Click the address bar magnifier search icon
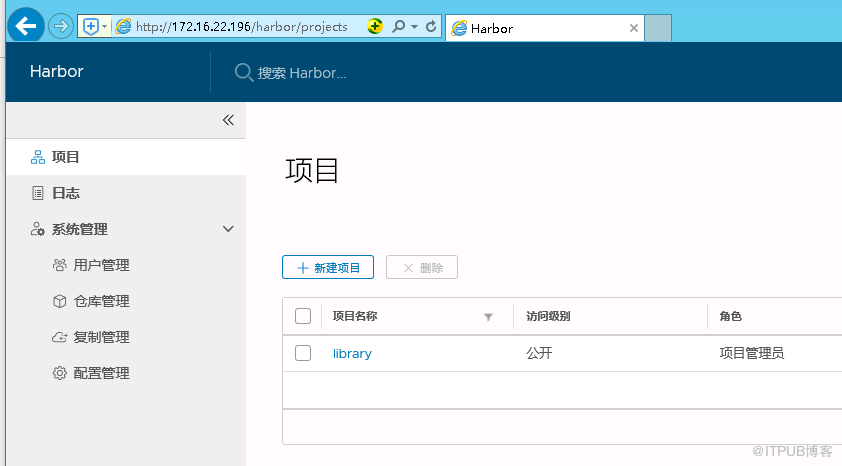Screen dimensions: 842x466 tap(398, 26)
